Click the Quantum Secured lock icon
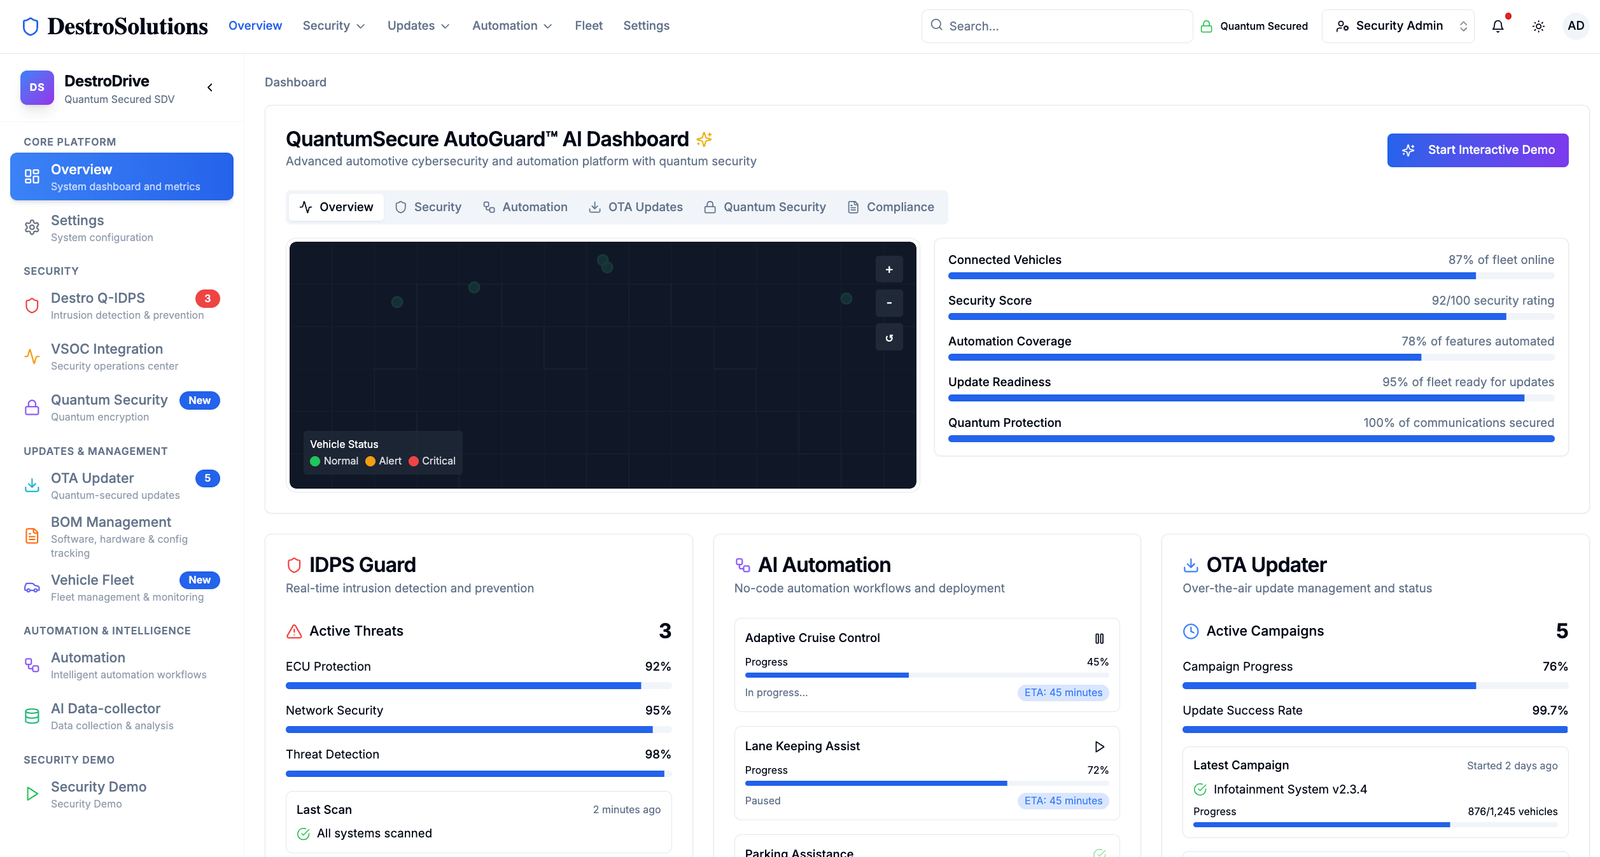This screenshot has height=857, width=1600. coord(1206,26)
